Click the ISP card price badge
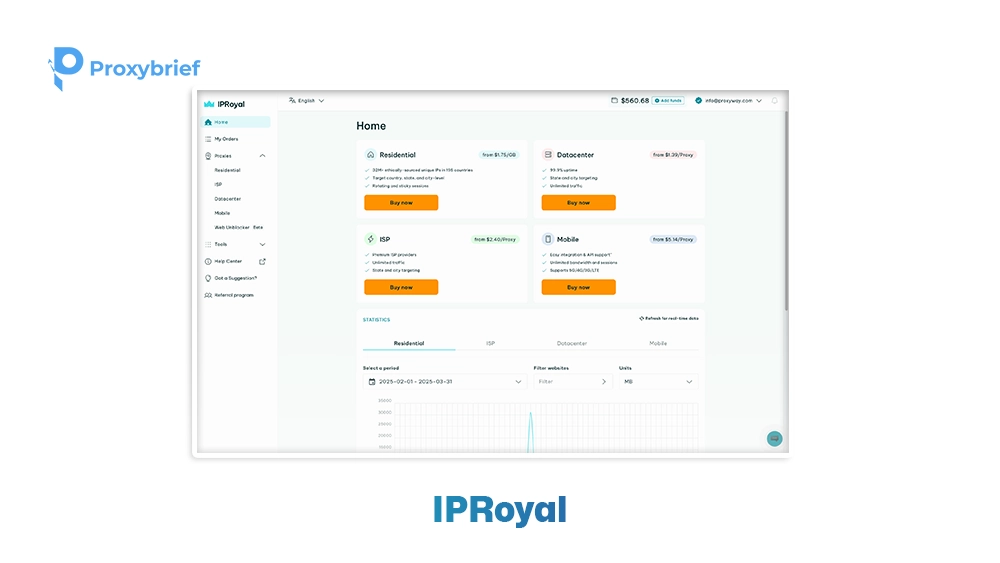Image resolution: width=1000 pixels, height=563 pixels. point(495,240)
